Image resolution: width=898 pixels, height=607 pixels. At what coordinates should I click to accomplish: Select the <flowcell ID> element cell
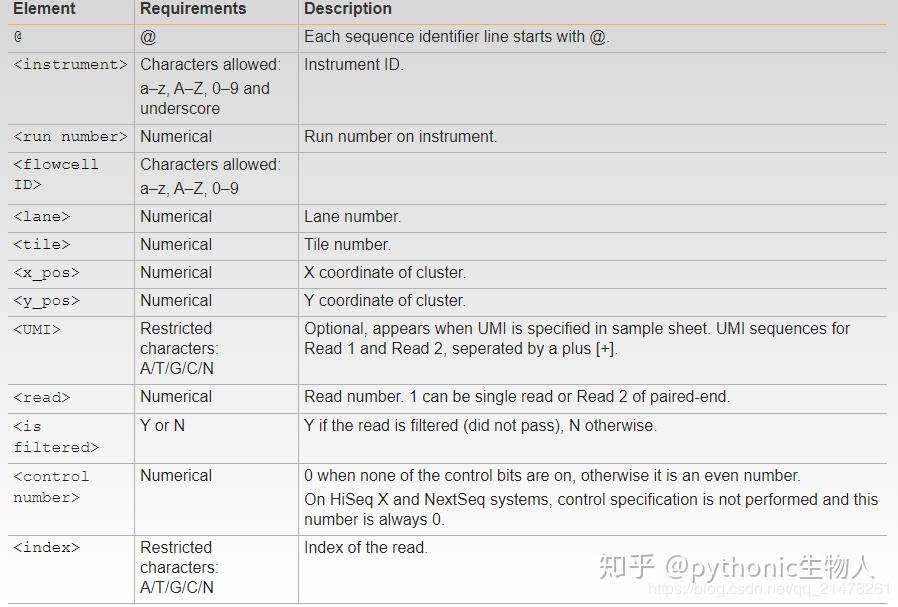[56, 175]
